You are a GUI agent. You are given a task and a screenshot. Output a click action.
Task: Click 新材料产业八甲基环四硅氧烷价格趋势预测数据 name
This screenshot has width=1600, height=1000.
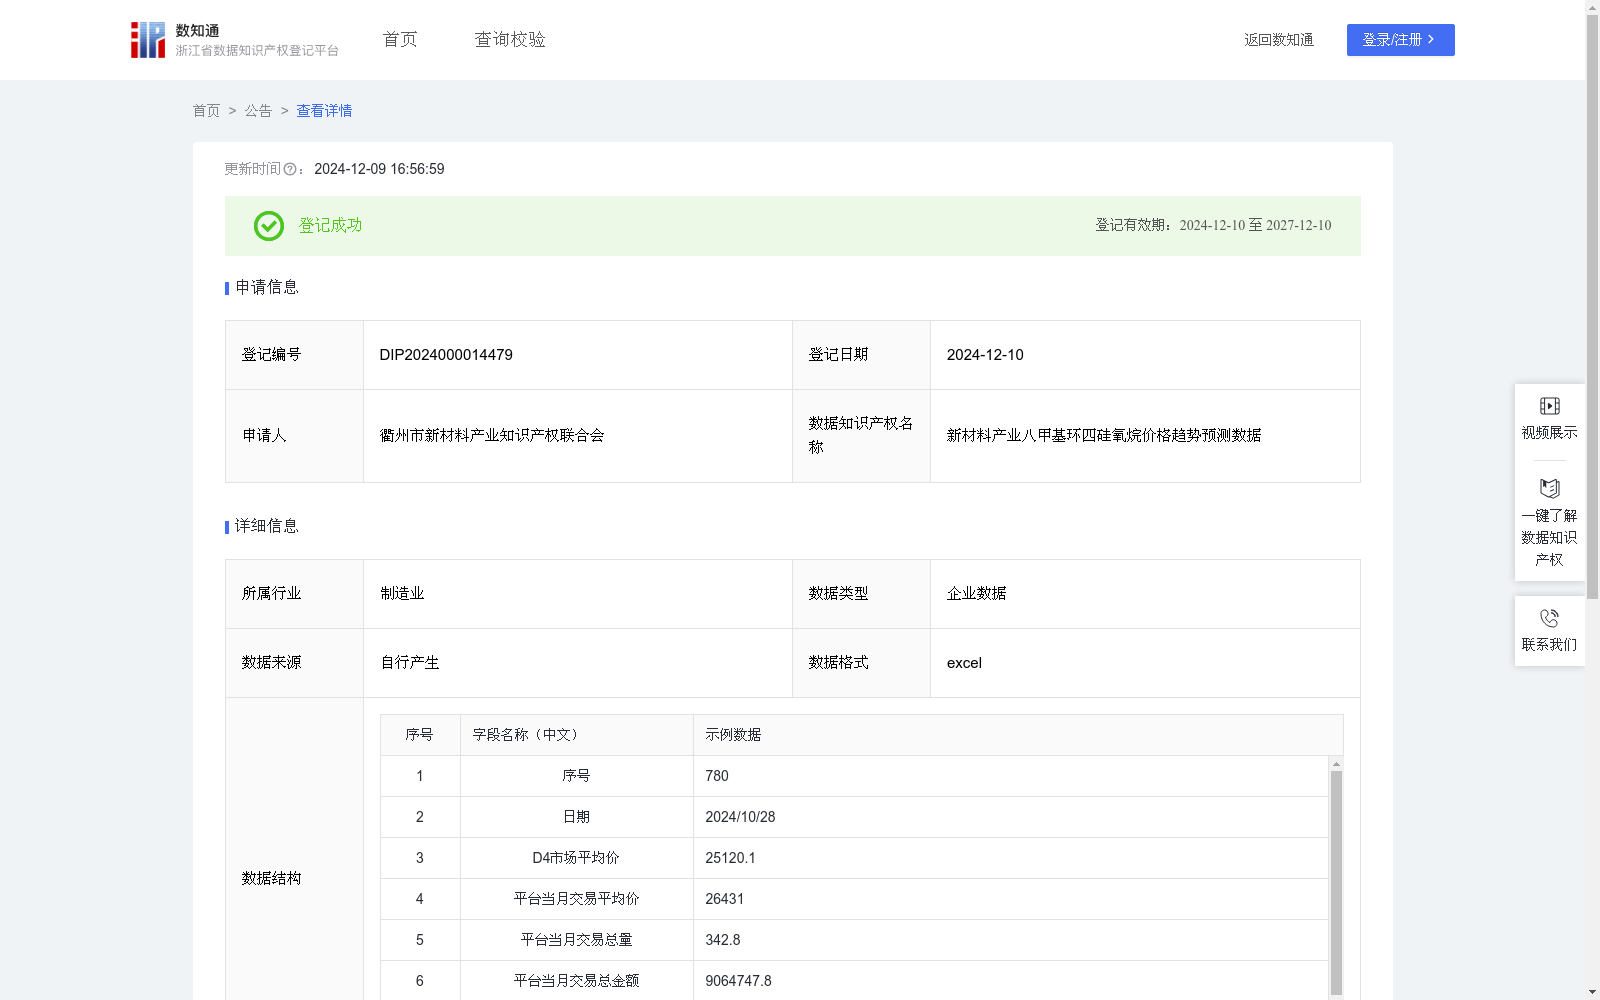coord(1104,436)
